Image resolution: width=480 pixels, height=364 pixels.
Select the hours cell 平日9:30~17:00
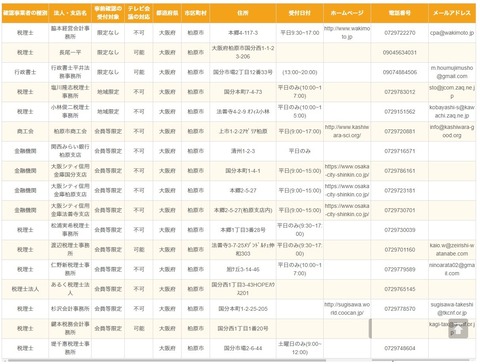300,33
